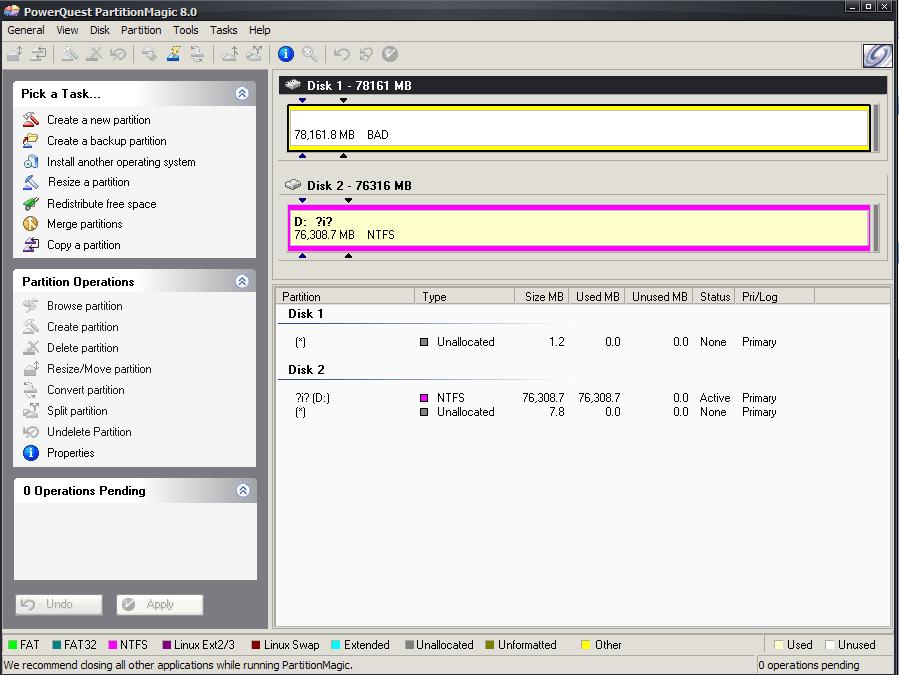Click the Resize a partition task icon
Viewport: 899px width, 675px height.
pos(31,182)
